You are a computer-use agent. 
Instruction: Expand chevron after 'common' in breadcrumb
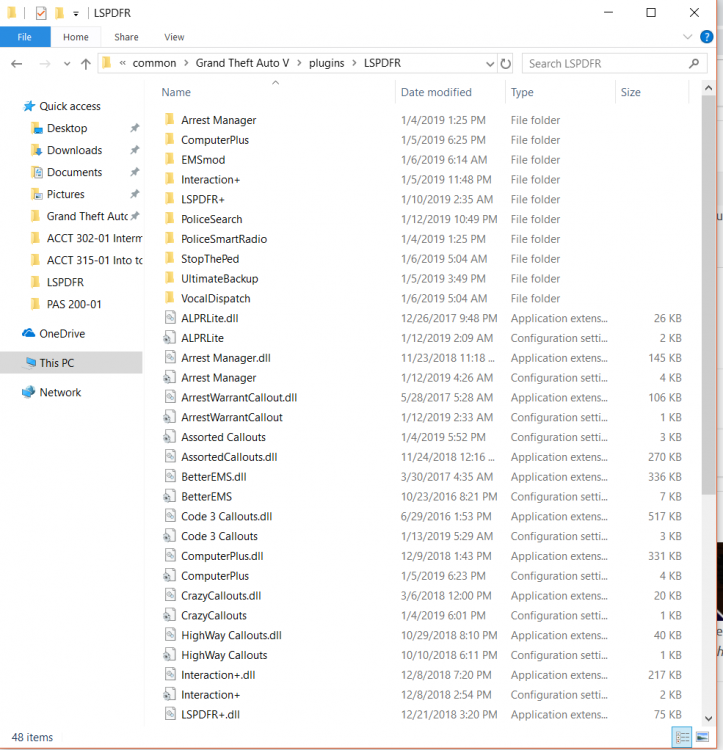pyautogui.click(x=186, y=63)
